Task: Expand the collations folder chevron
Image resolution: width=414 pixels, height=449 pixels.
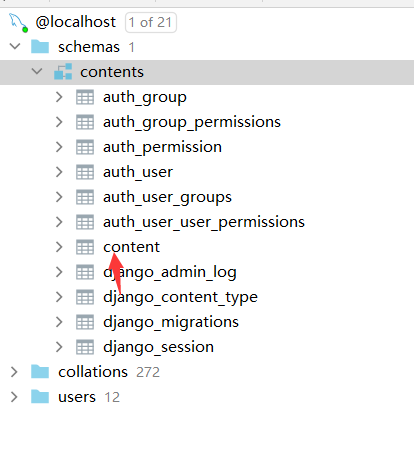Action: 14,372
